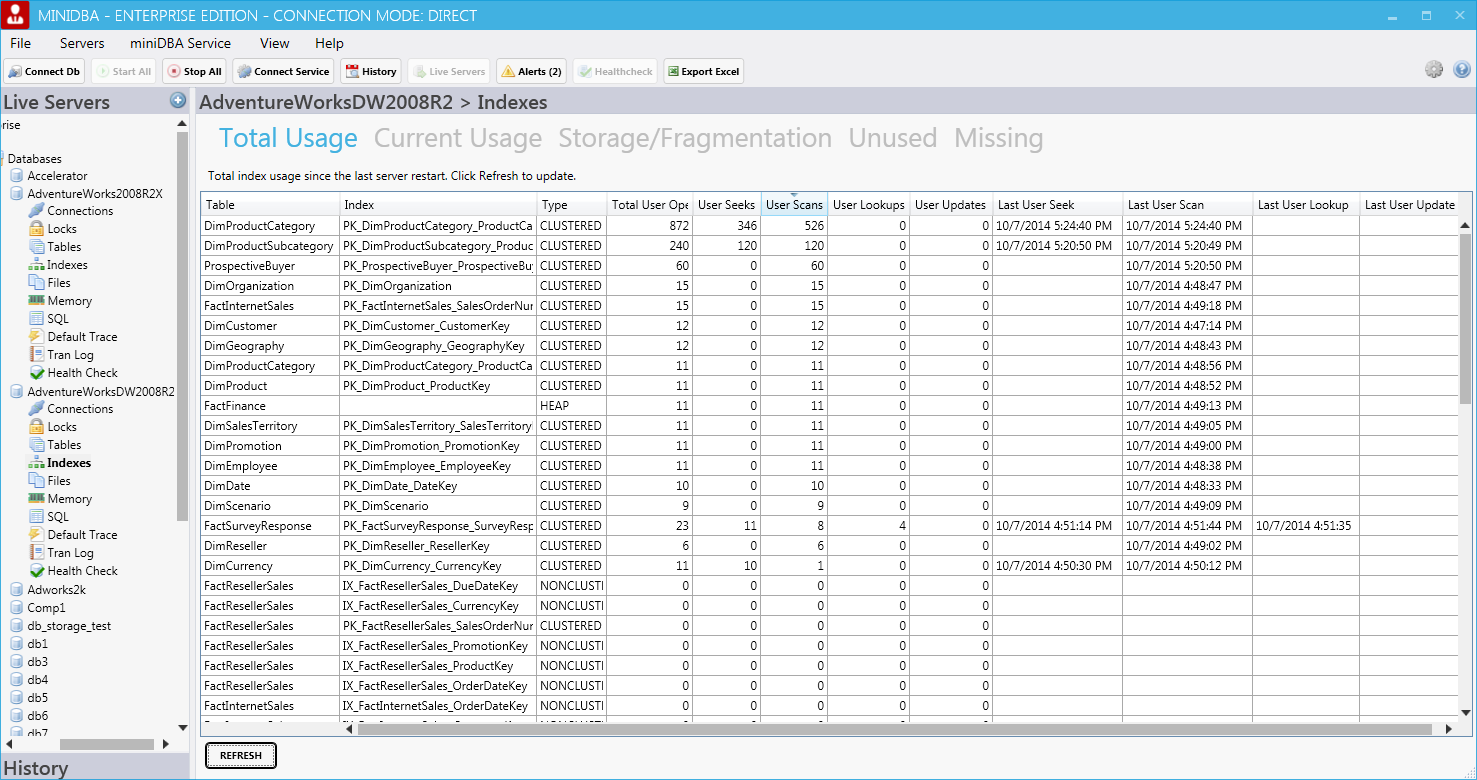Viewport: 1477px width, 780px height.
Task: Select the Databases tree node
Action: (x=34, y=159)
